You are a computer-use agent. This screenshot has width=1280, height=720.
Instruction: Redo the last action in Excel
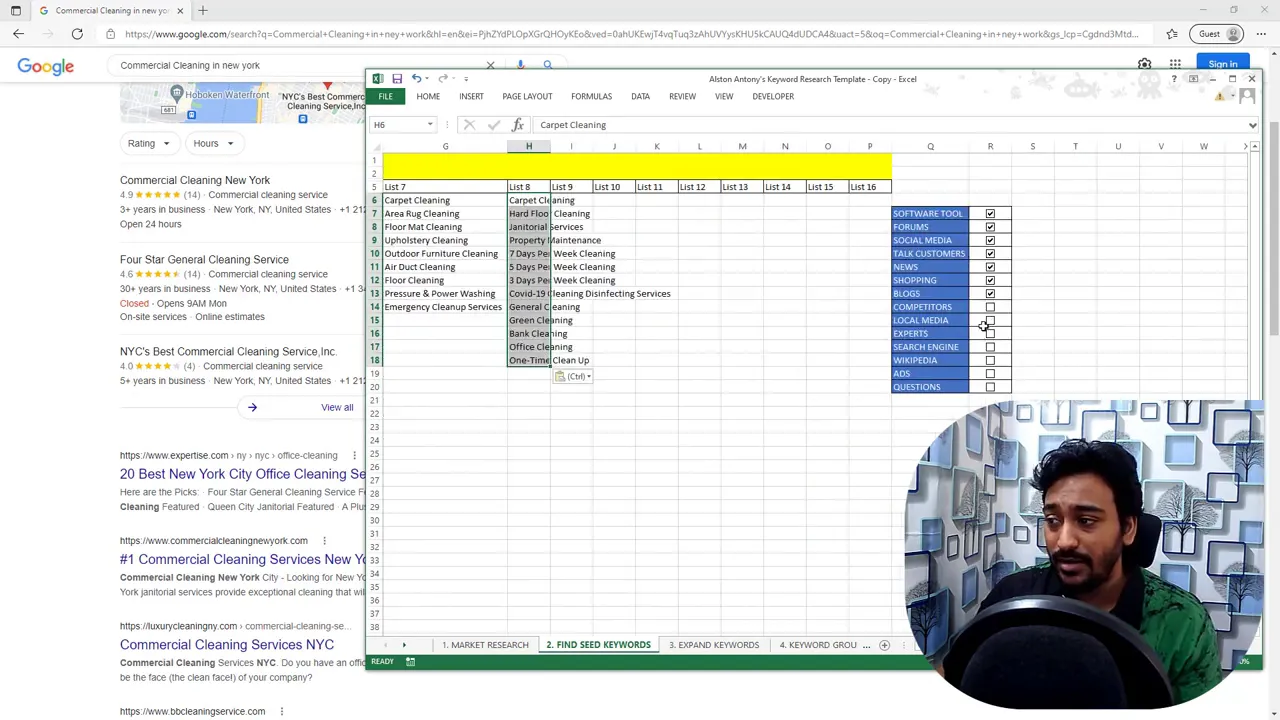(x=443, y=79)
